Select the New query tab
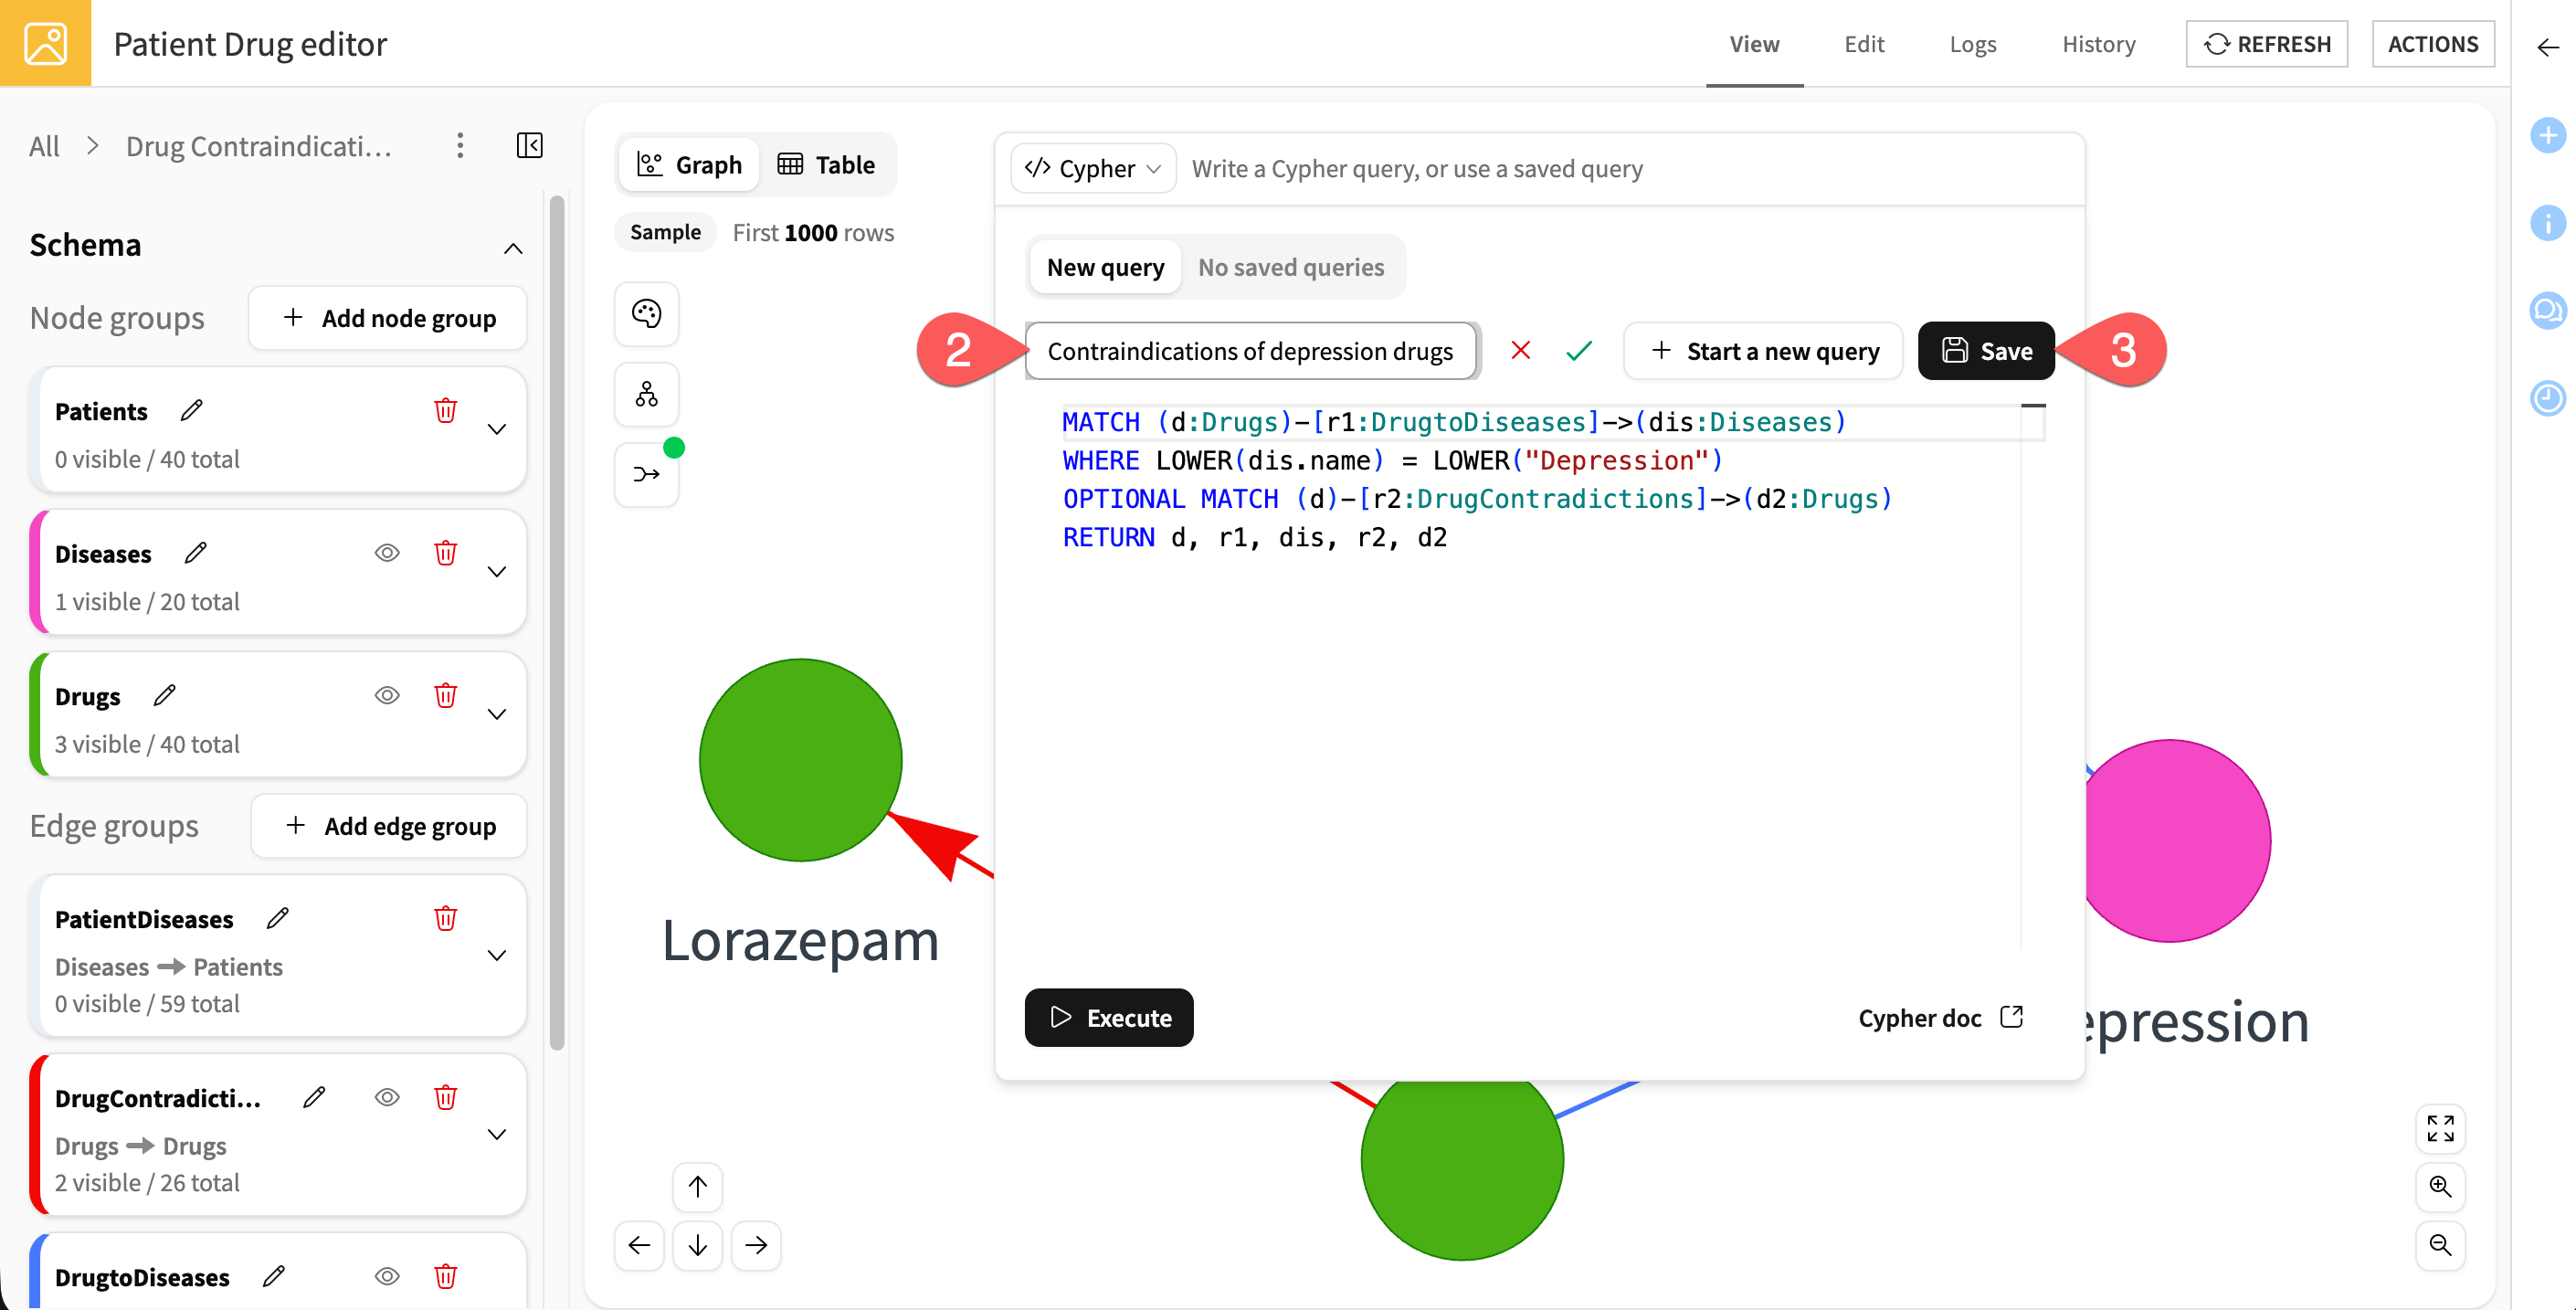 tap(1105, 267)
